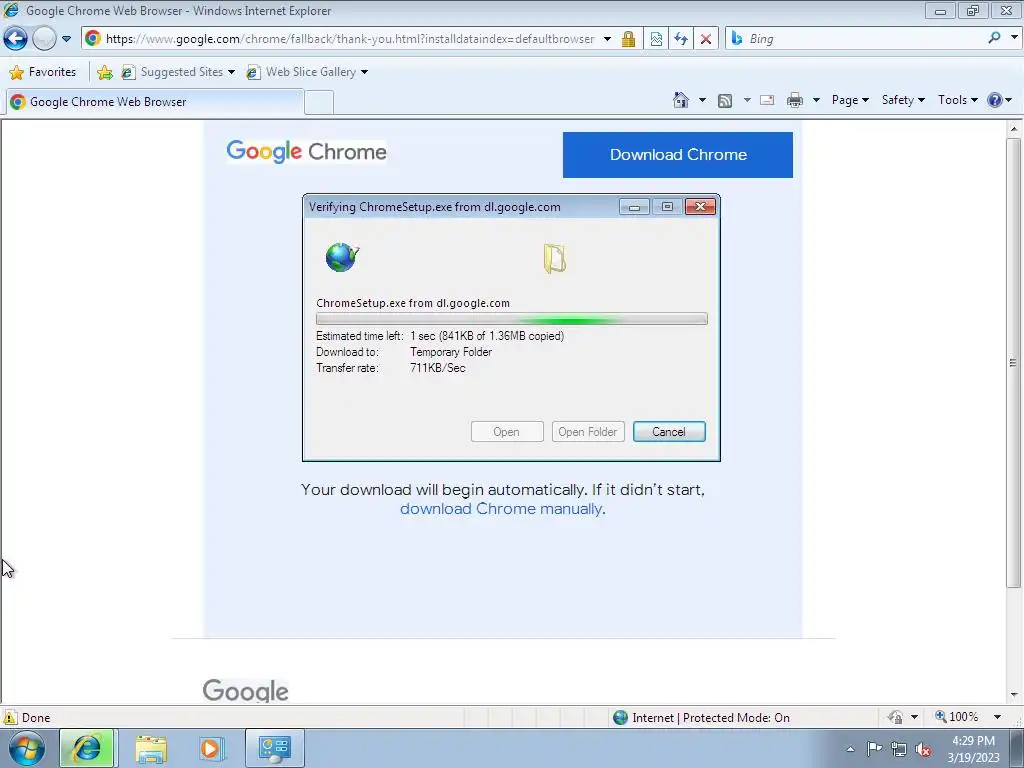
Task: Click the control panel taskbar icon
Action: tap(273, 748)
